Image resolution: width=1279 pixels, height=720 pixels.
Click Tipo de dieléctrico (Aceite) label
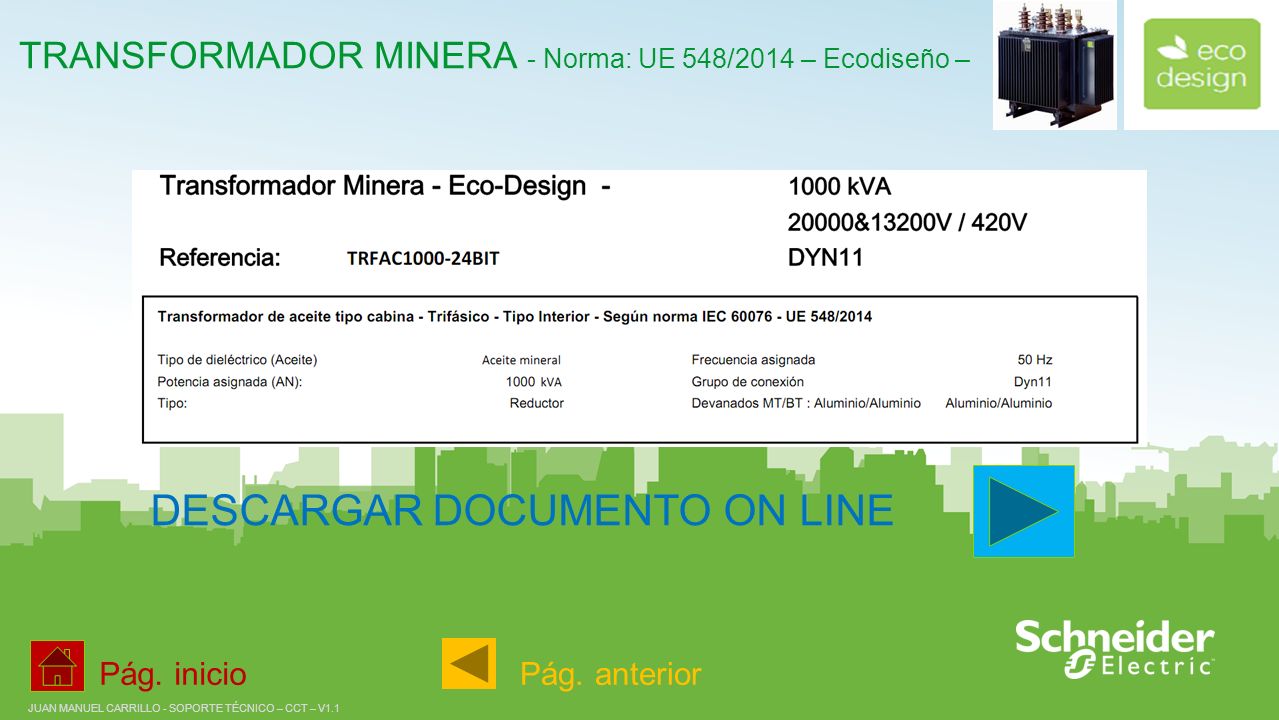tap(237, 360)
